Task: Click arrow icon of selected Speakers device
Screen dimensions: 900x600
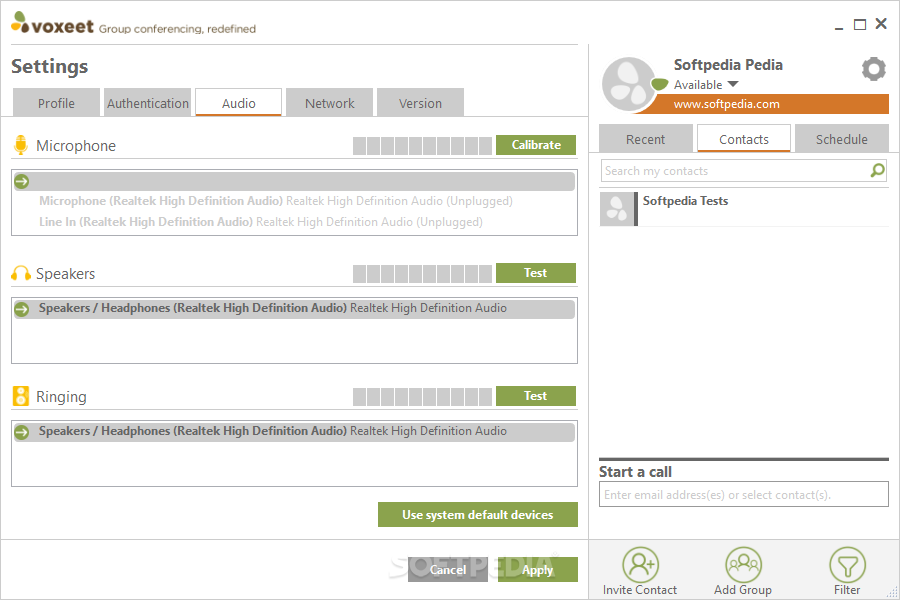Action: 22,309
